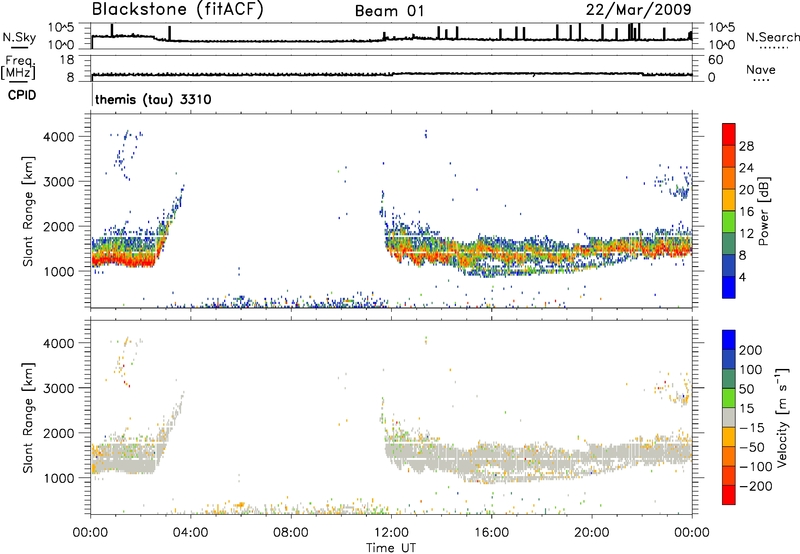This screenshot has height=554, width=800.
Task: Click the '04:00' time tick label
Action: click(x=190, y=533)
